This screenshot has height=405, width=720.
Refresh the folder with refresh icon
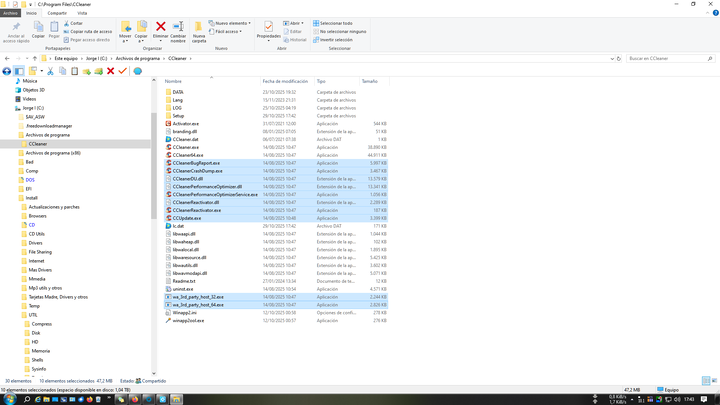coord(619,58)
